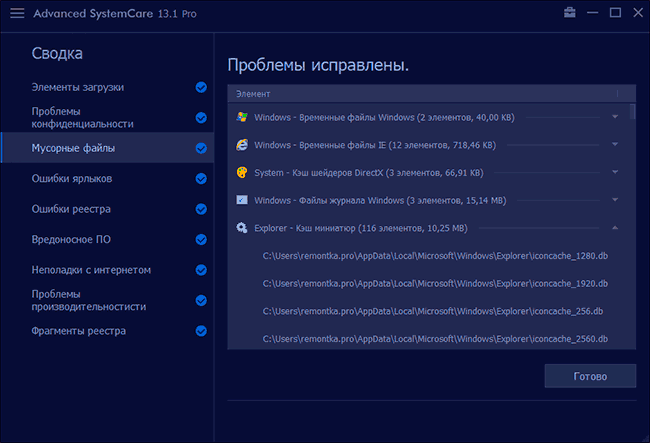This screenshot has width=650, height=443.
Task: Select the iconcache_2560.db file path
Action: coord(435,339)
